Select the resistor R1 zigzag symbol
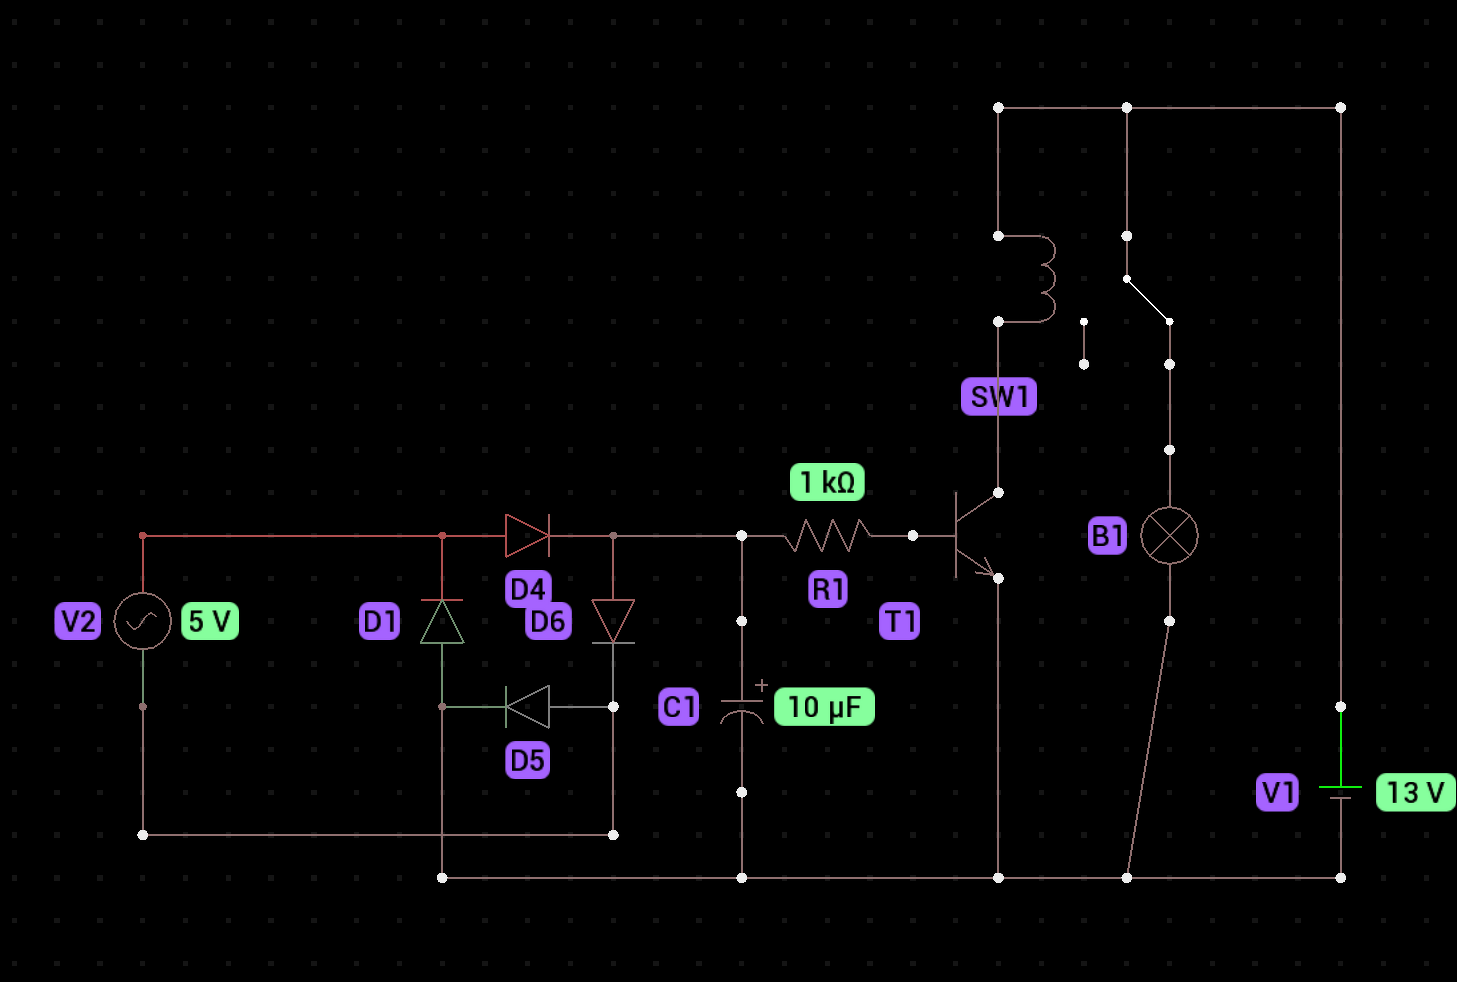This screenshot has height=982, width=1457. point(827,536)
